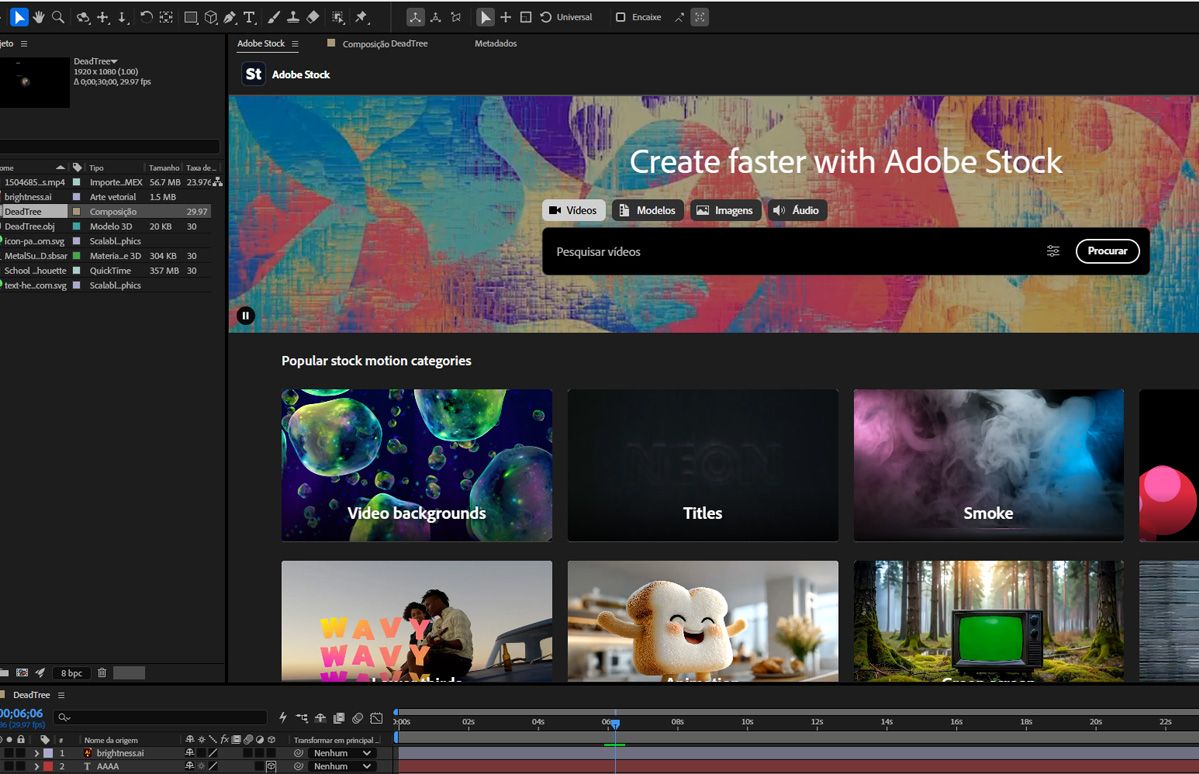This screenshot has height=774, width=1199.
Task: Select the Rotation tool
Action: pyautogui.click(x=146, y=17)
